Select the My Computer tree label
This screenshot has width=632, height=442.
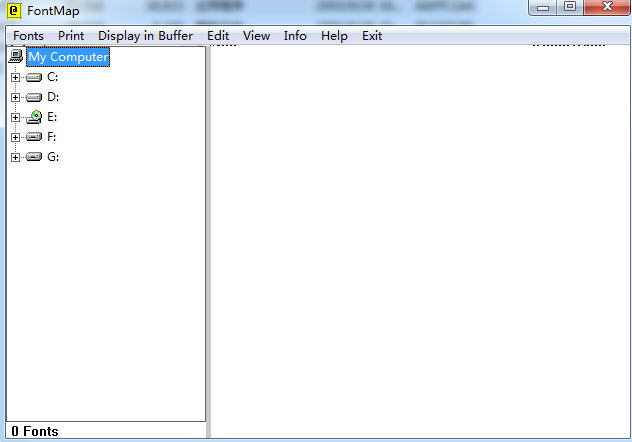click(x=68, y=57)
